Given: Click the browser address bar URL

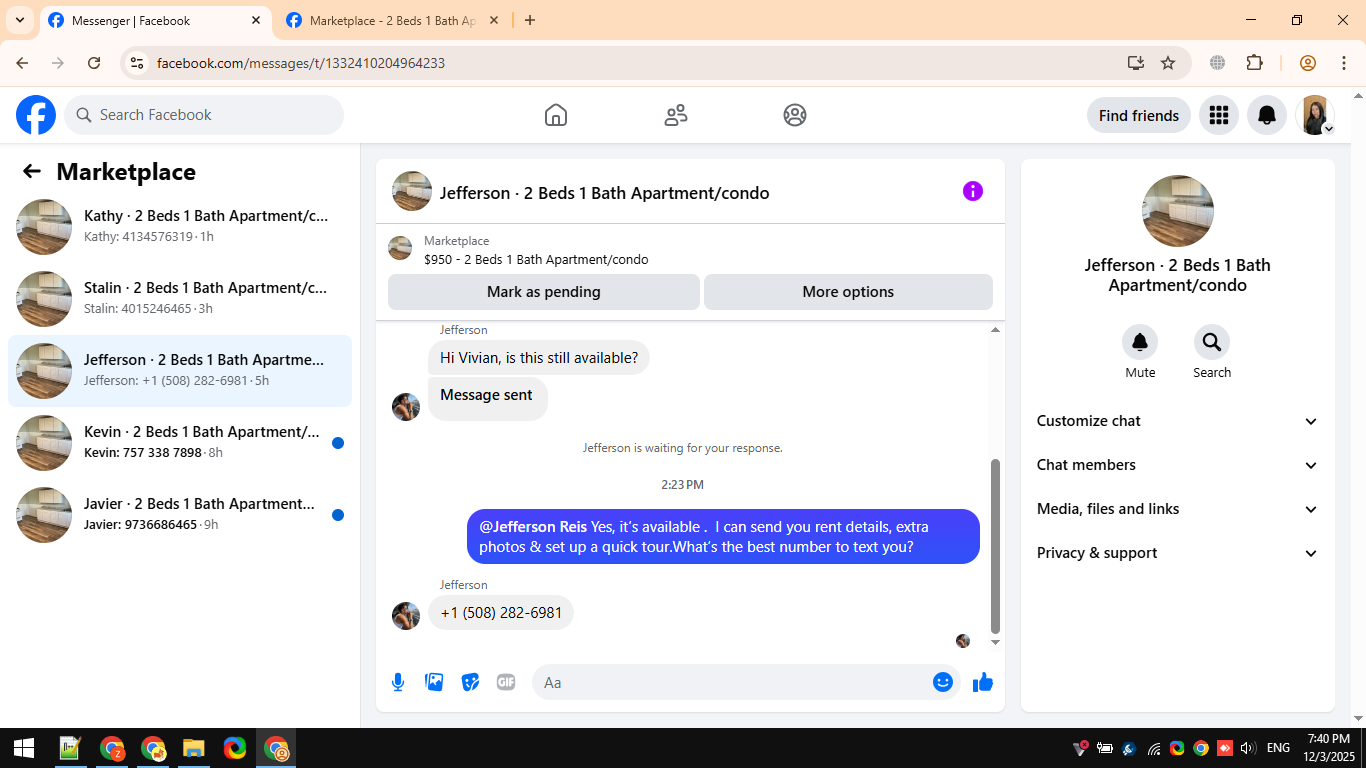Looking at the screenshot, I should (x=301, y=63).
